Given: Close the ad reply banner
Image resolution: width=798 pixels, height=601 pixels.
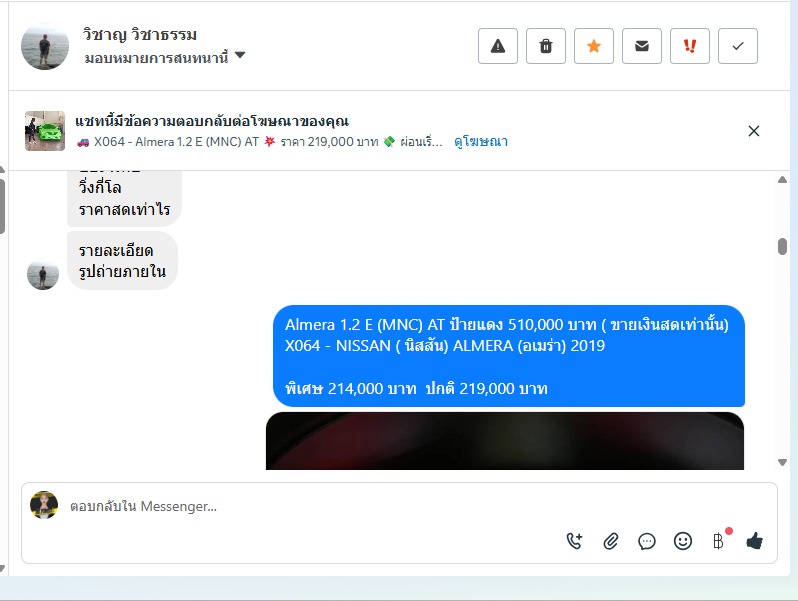Looking at the screenshot, I should click(x=754, y=131).
